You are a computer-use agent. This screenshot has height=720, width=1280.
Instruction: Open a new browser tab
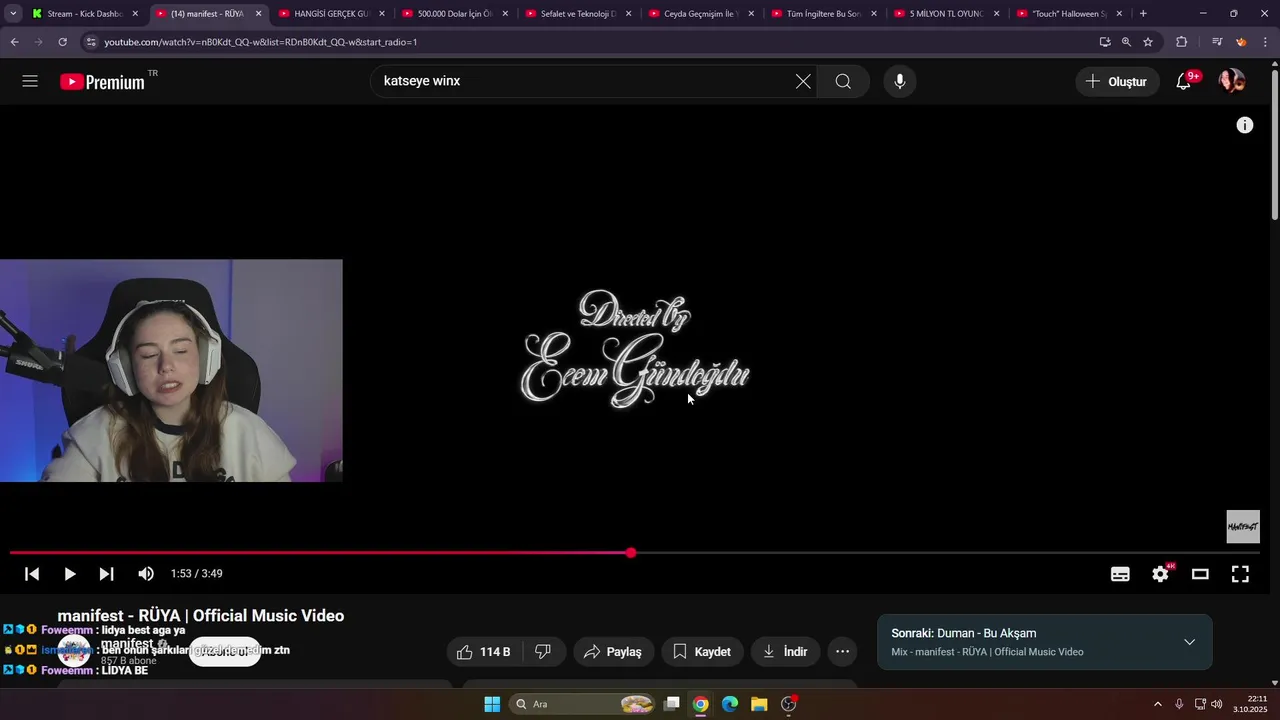pos(1143,14)
